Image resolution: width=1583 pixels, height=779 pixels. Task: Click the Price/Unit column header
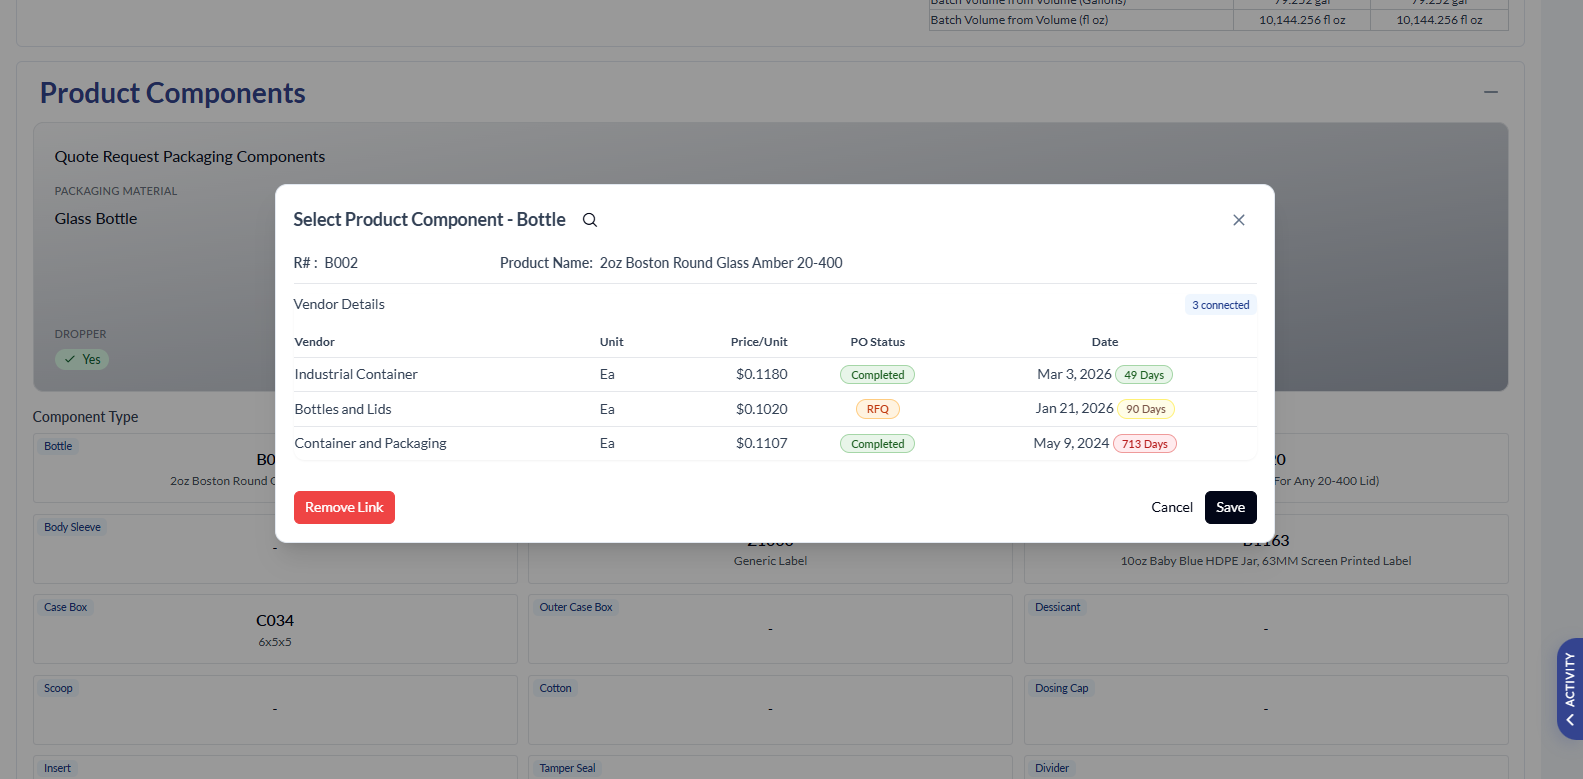click(759, 342)
